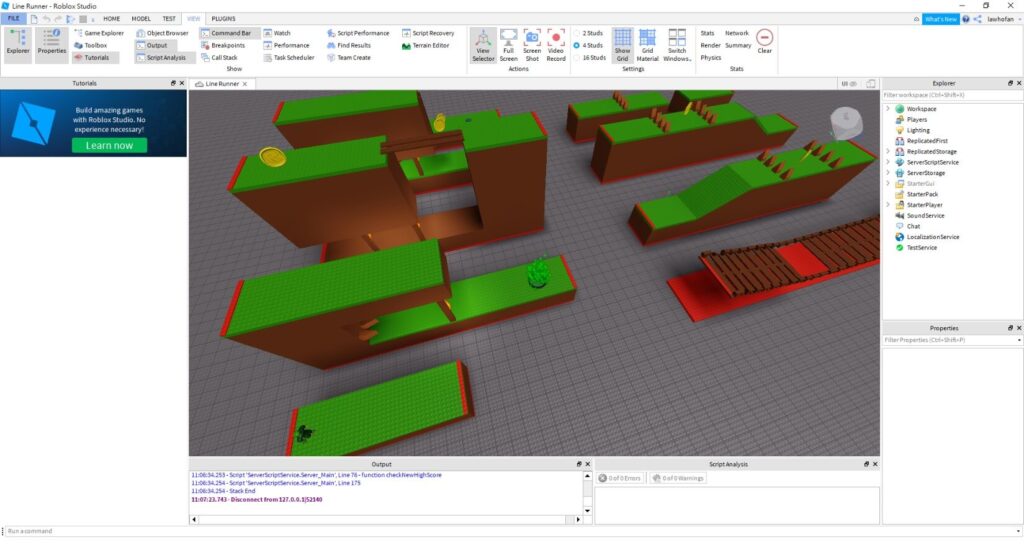
Task: Open the Call Stack window
Action: click(x=219, y=57)
